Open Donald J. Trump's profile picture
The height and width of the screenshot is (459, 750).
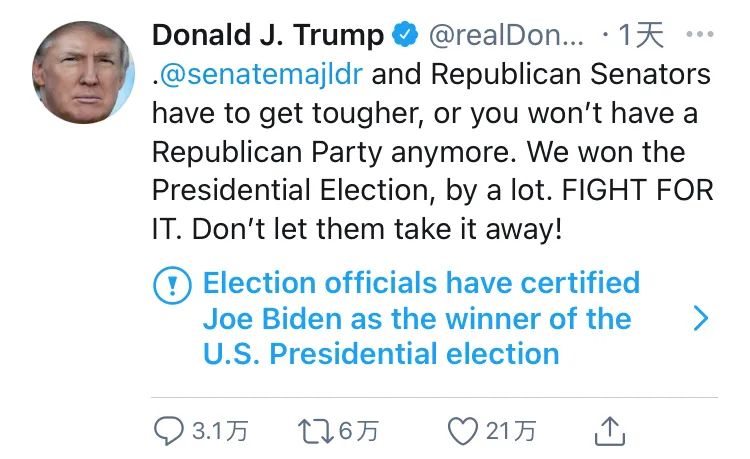[84, 72]
